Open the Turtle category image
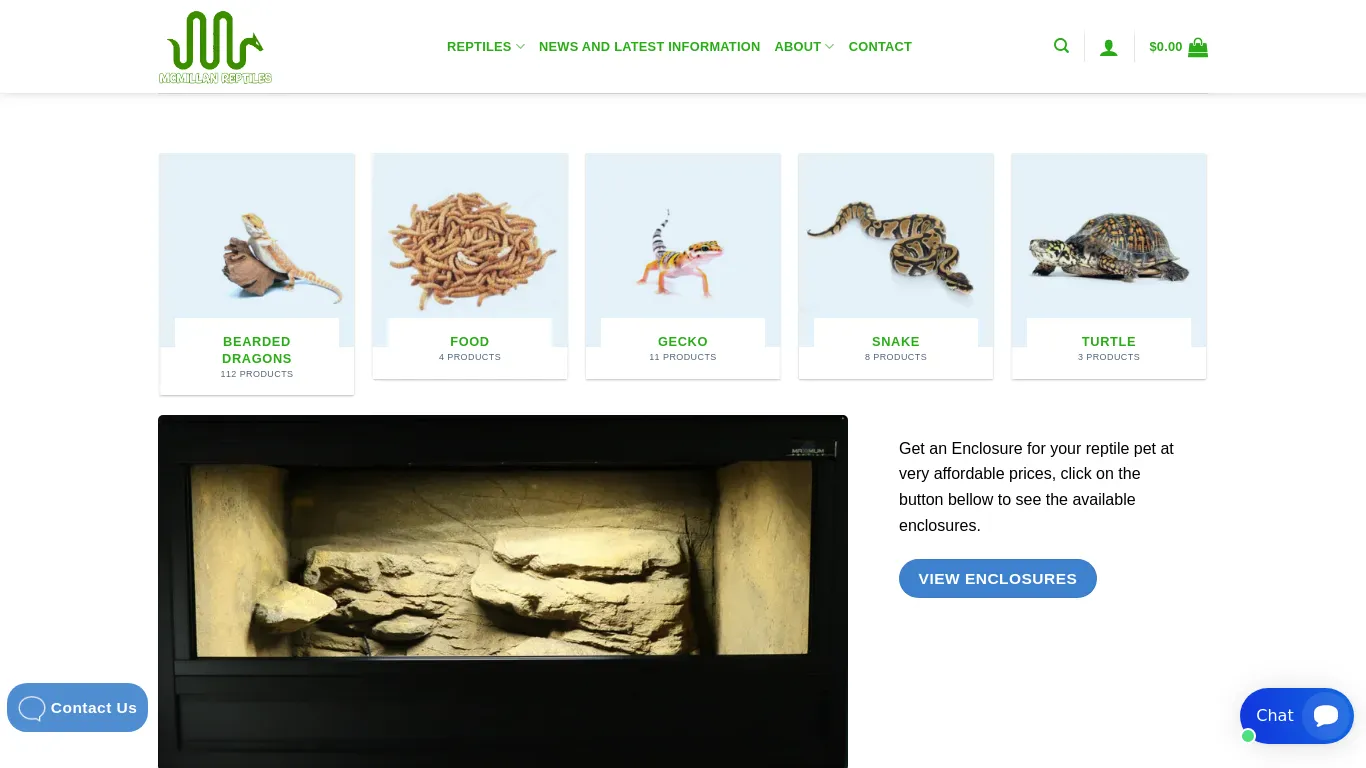The image size is (1366, 768). pos(1109,250)
